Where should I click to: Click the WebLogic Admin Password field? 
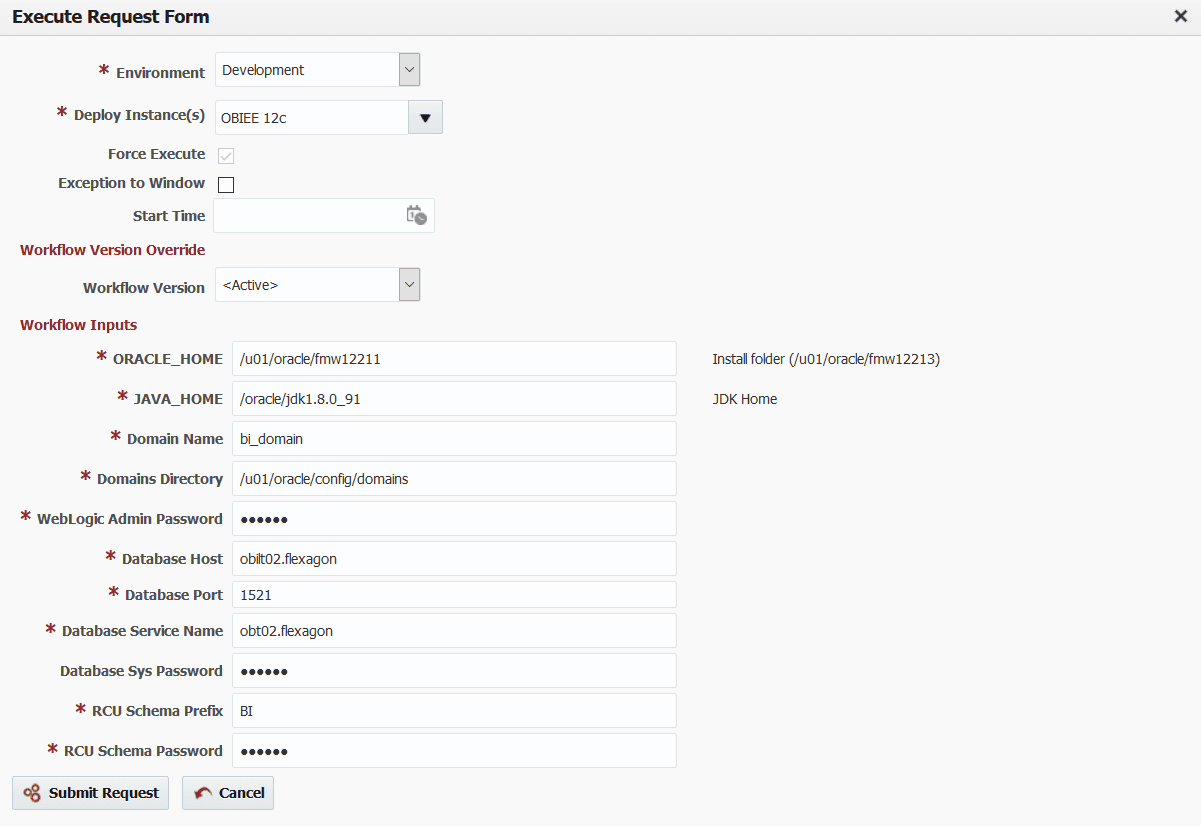point(454,519)
